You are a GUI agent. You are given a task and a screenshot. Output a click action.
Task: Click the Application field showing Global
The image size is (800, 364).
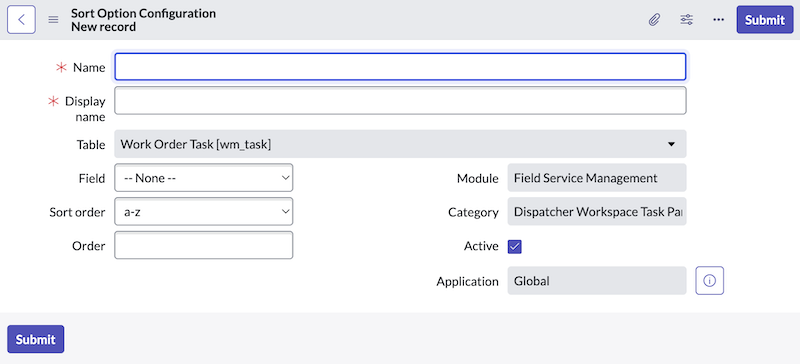[x=597, y=281]
